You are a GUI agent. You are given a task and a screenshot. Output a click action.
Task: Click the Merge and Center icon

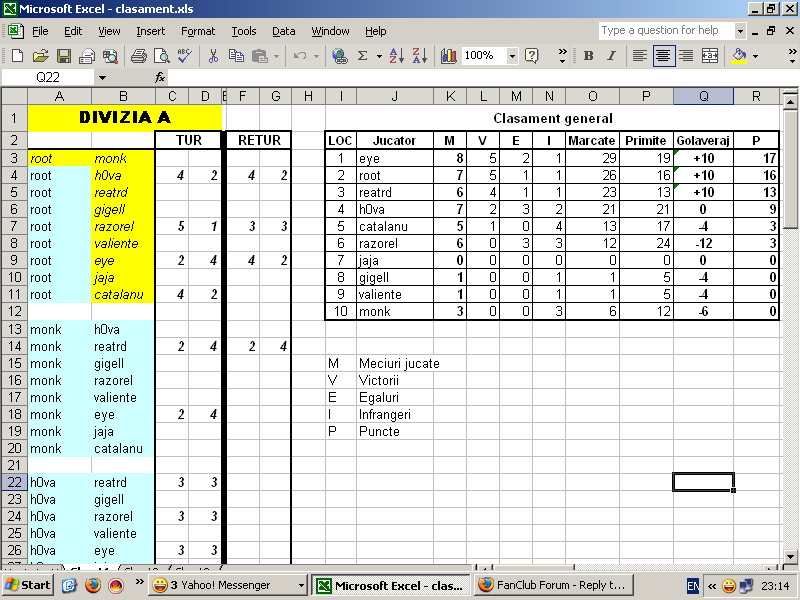pos(710,56)
